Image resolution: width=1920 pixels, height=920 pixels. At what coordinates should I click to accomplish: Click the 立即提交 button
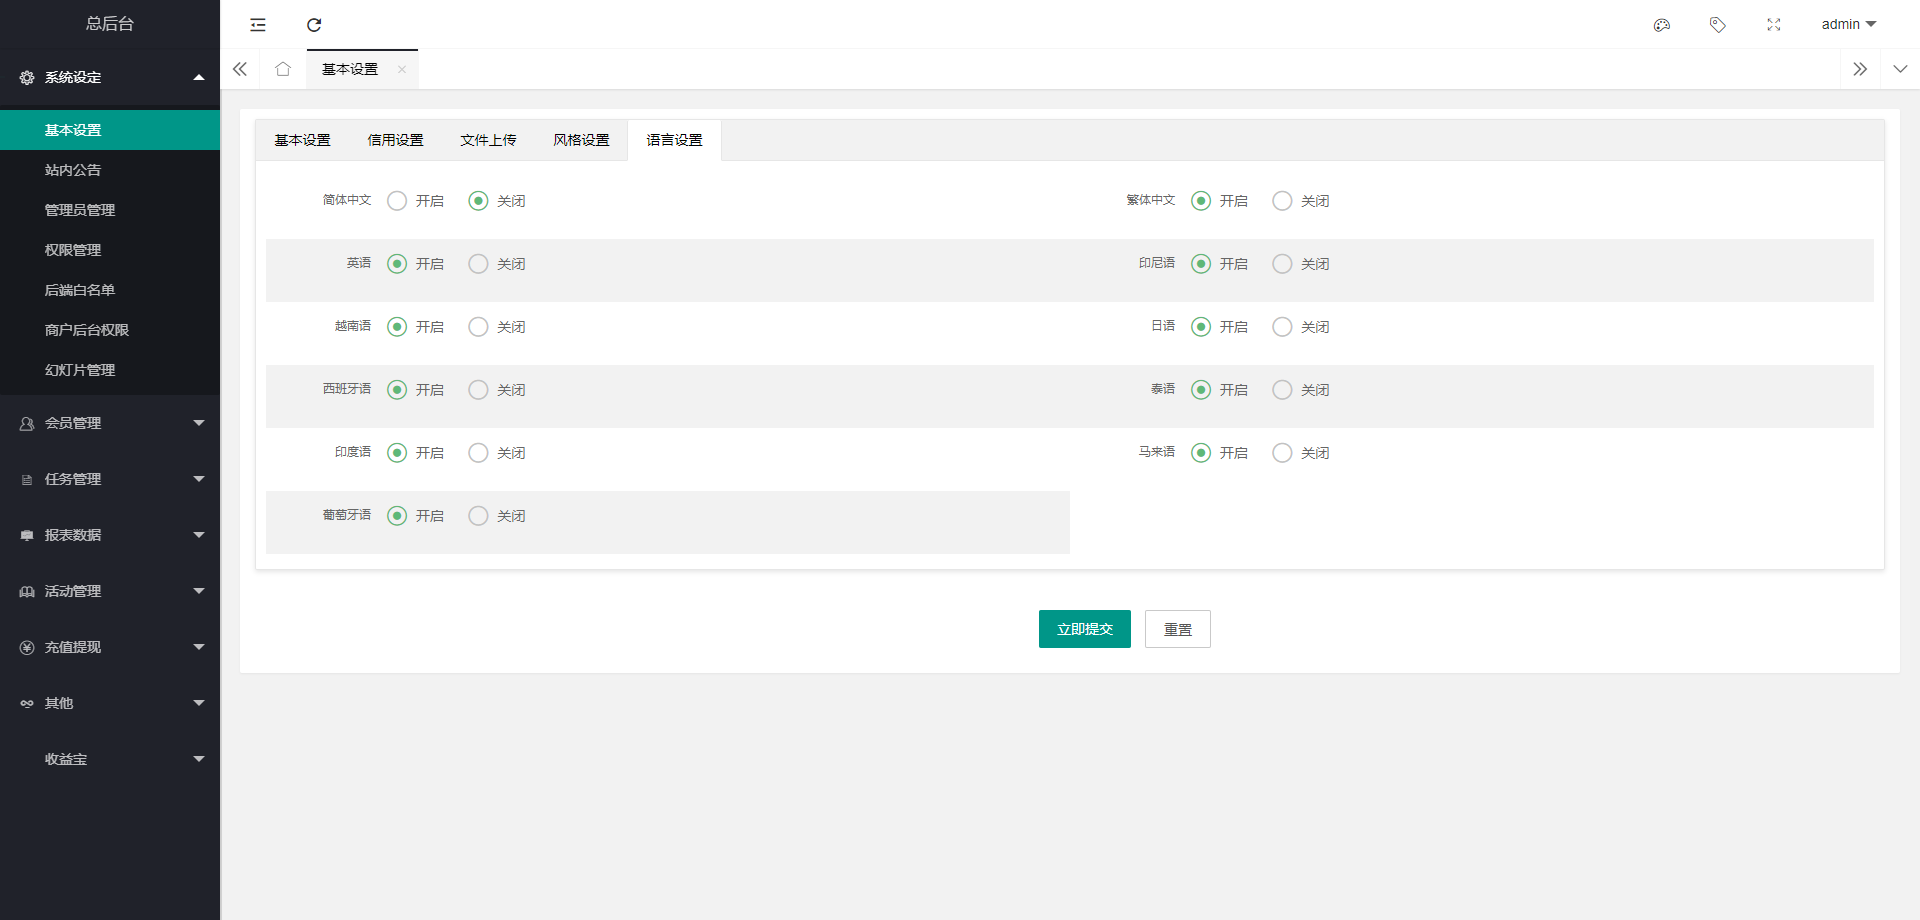(x=1084, y=629)
